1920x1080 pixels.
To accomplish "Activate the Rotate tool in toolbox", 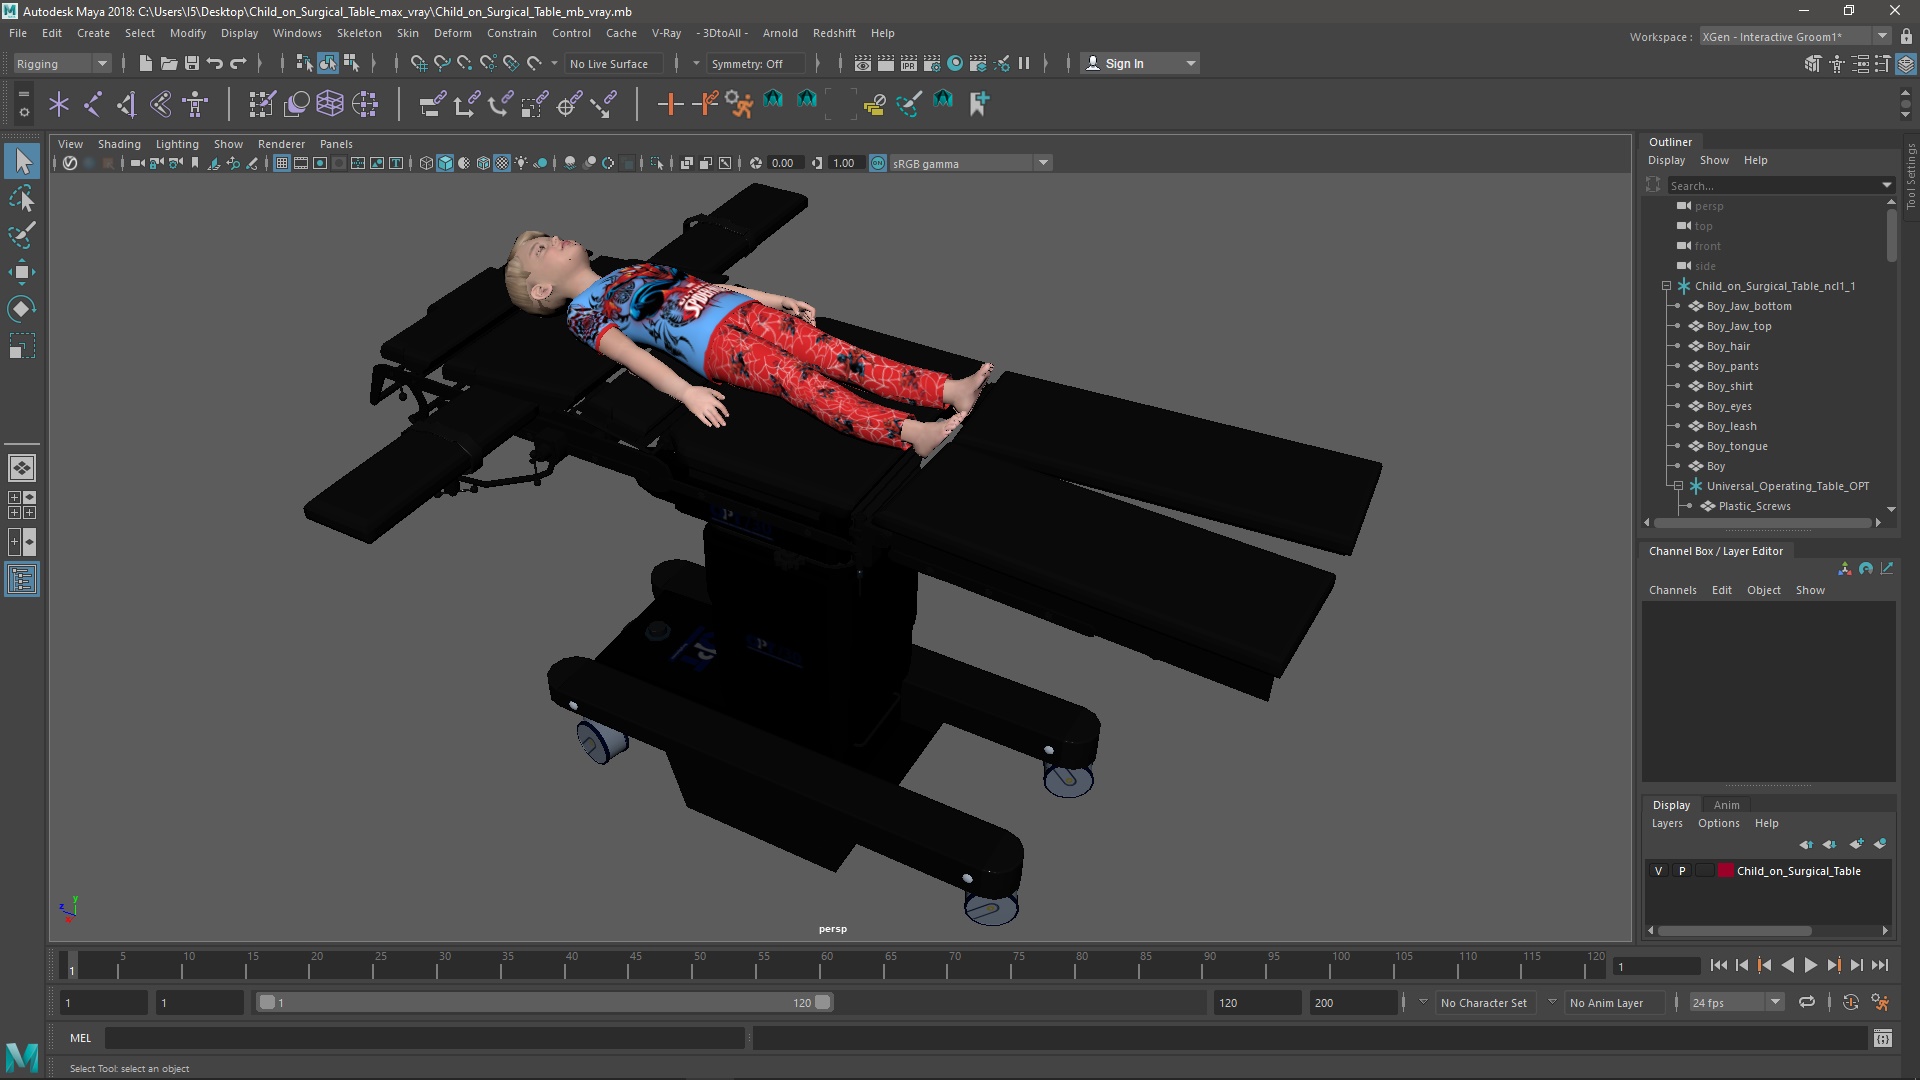I will (22, 309).
